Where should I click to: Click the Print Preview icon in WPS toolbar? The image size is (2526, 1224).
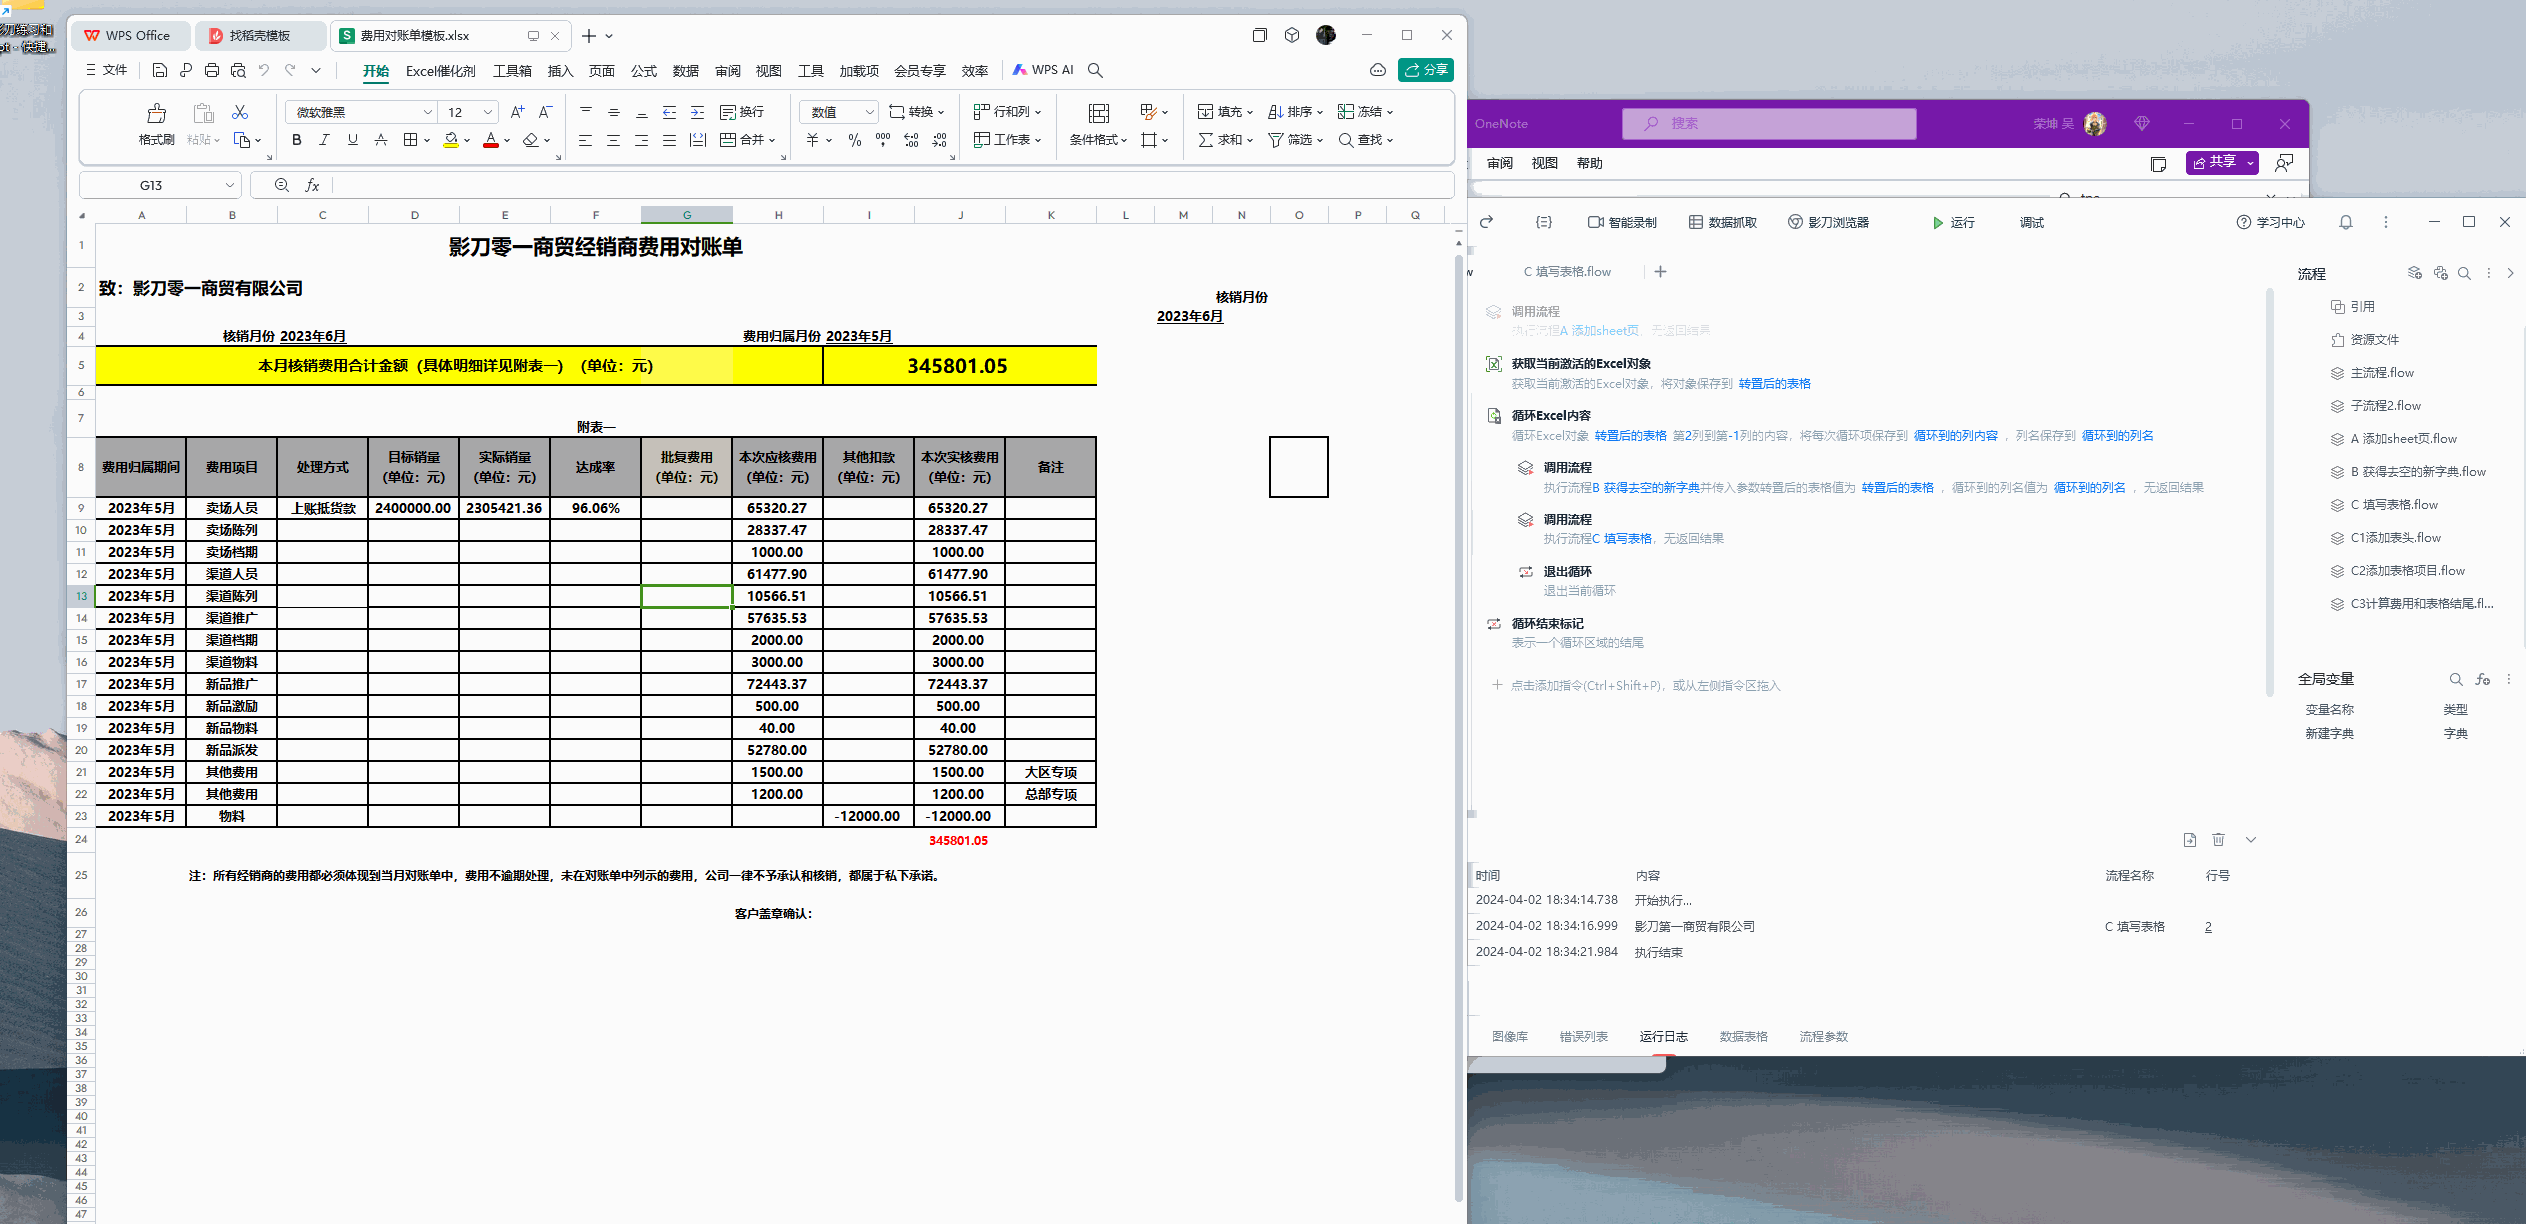(x=238, y=70)
